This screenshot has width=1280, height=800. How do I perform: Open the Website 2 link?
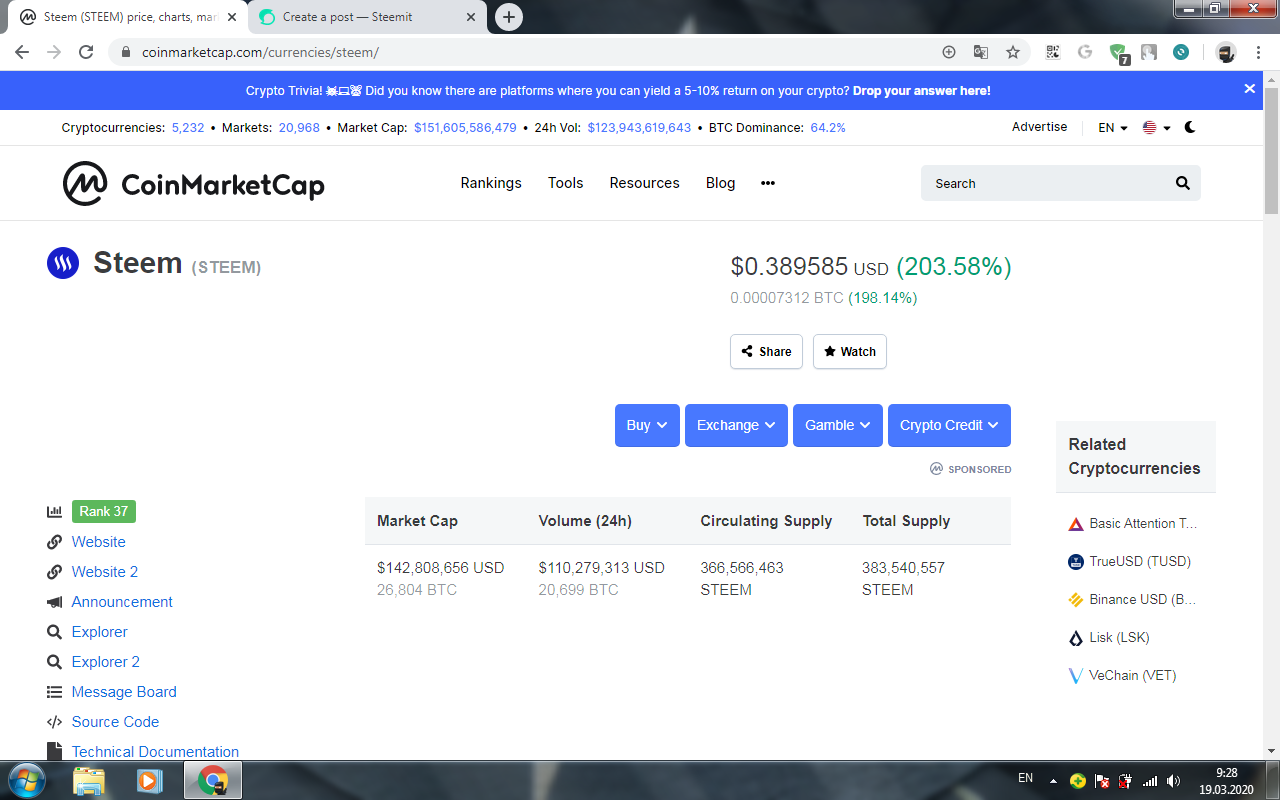[x=105, y=572]
